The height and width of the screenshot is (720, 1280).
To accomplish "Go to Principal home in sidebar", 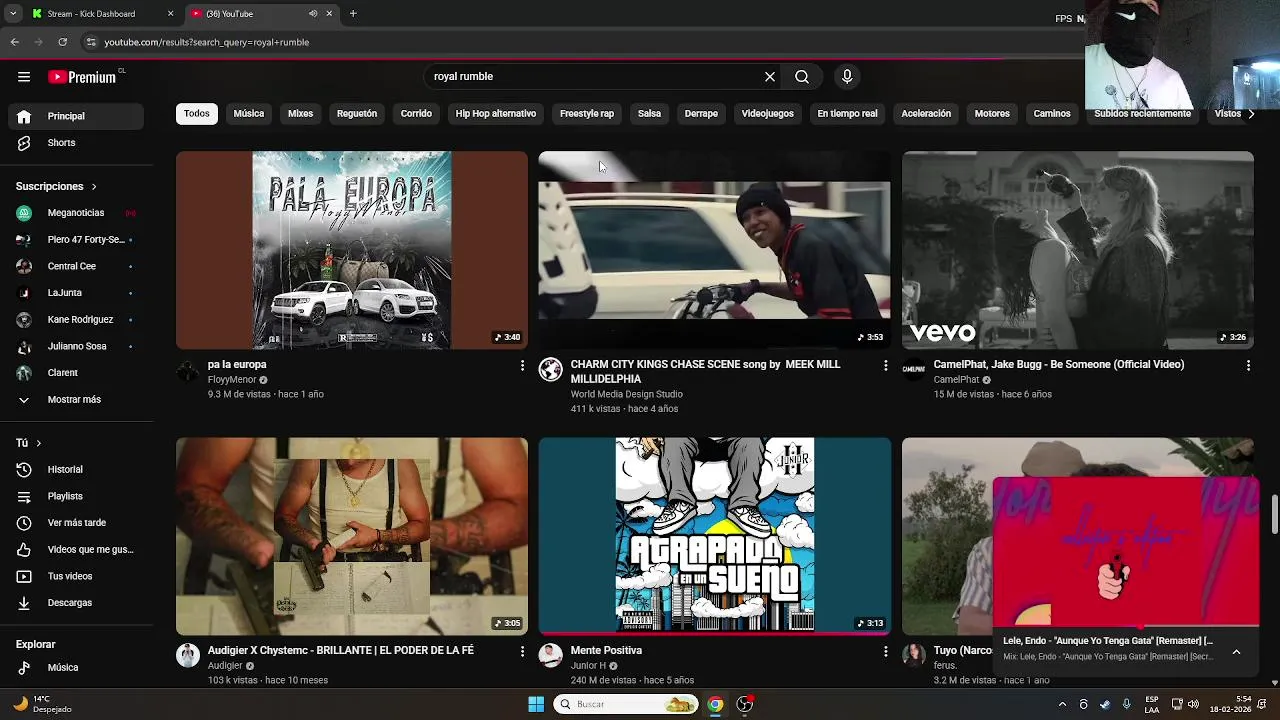I will (77, 117).
